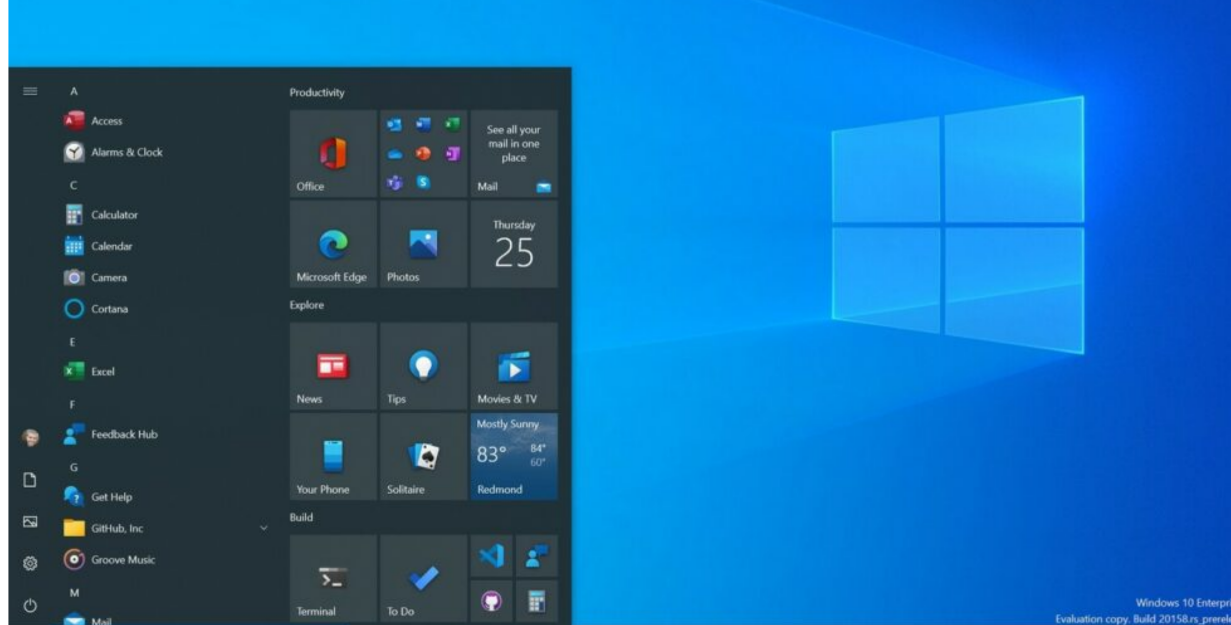Open PowerPoint in the Office apps folder tile
The image size is (1231, 625).
(423, 154)
